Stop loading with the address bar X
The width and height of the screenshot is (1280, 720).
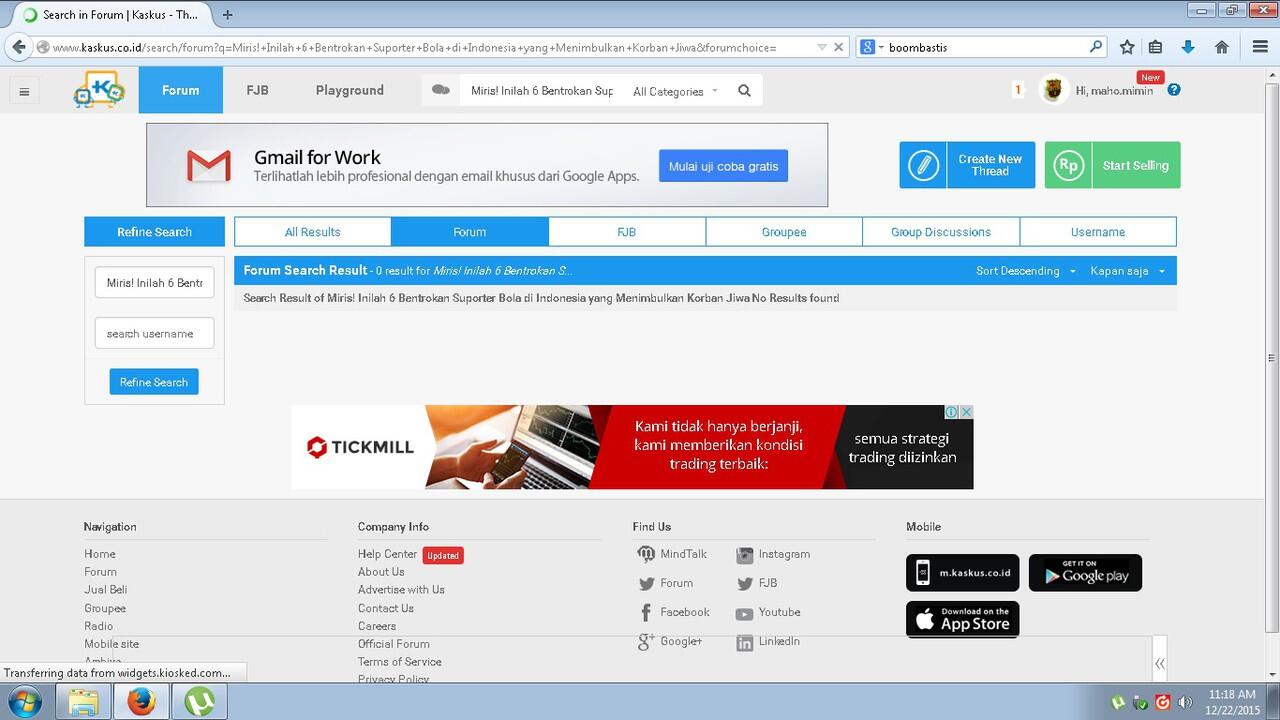(839, 47)
